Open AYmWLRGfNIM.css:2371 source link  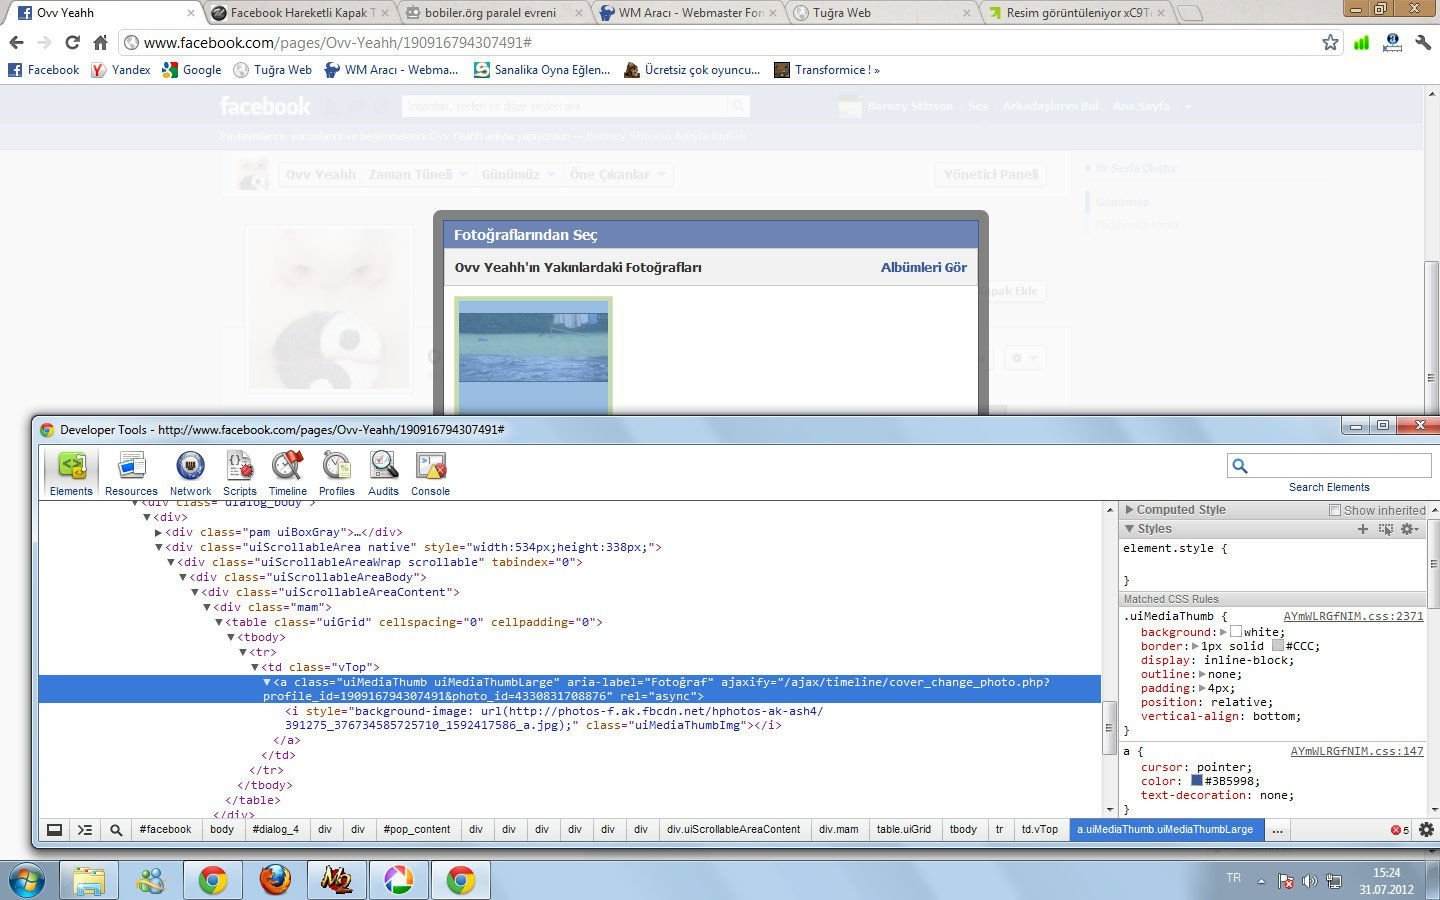point(1353,617)
